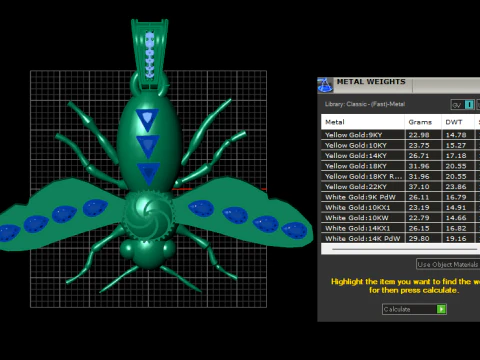This screenshot has width=480, height=360.
Task: Sort by the Grams column header
Action: [423, 122]
